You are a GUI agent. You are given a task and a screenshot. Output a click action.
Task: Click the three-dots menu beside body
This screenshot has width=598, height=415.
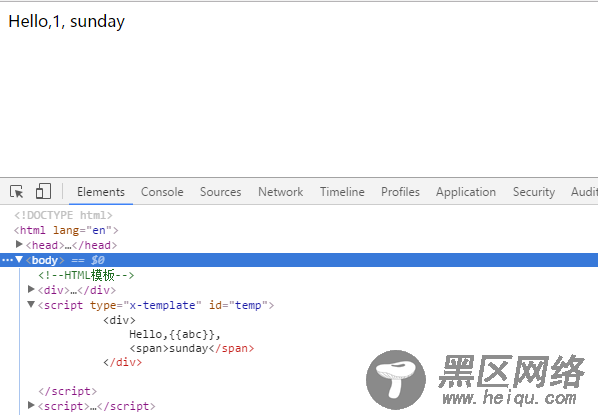click(x=7, y=260)
